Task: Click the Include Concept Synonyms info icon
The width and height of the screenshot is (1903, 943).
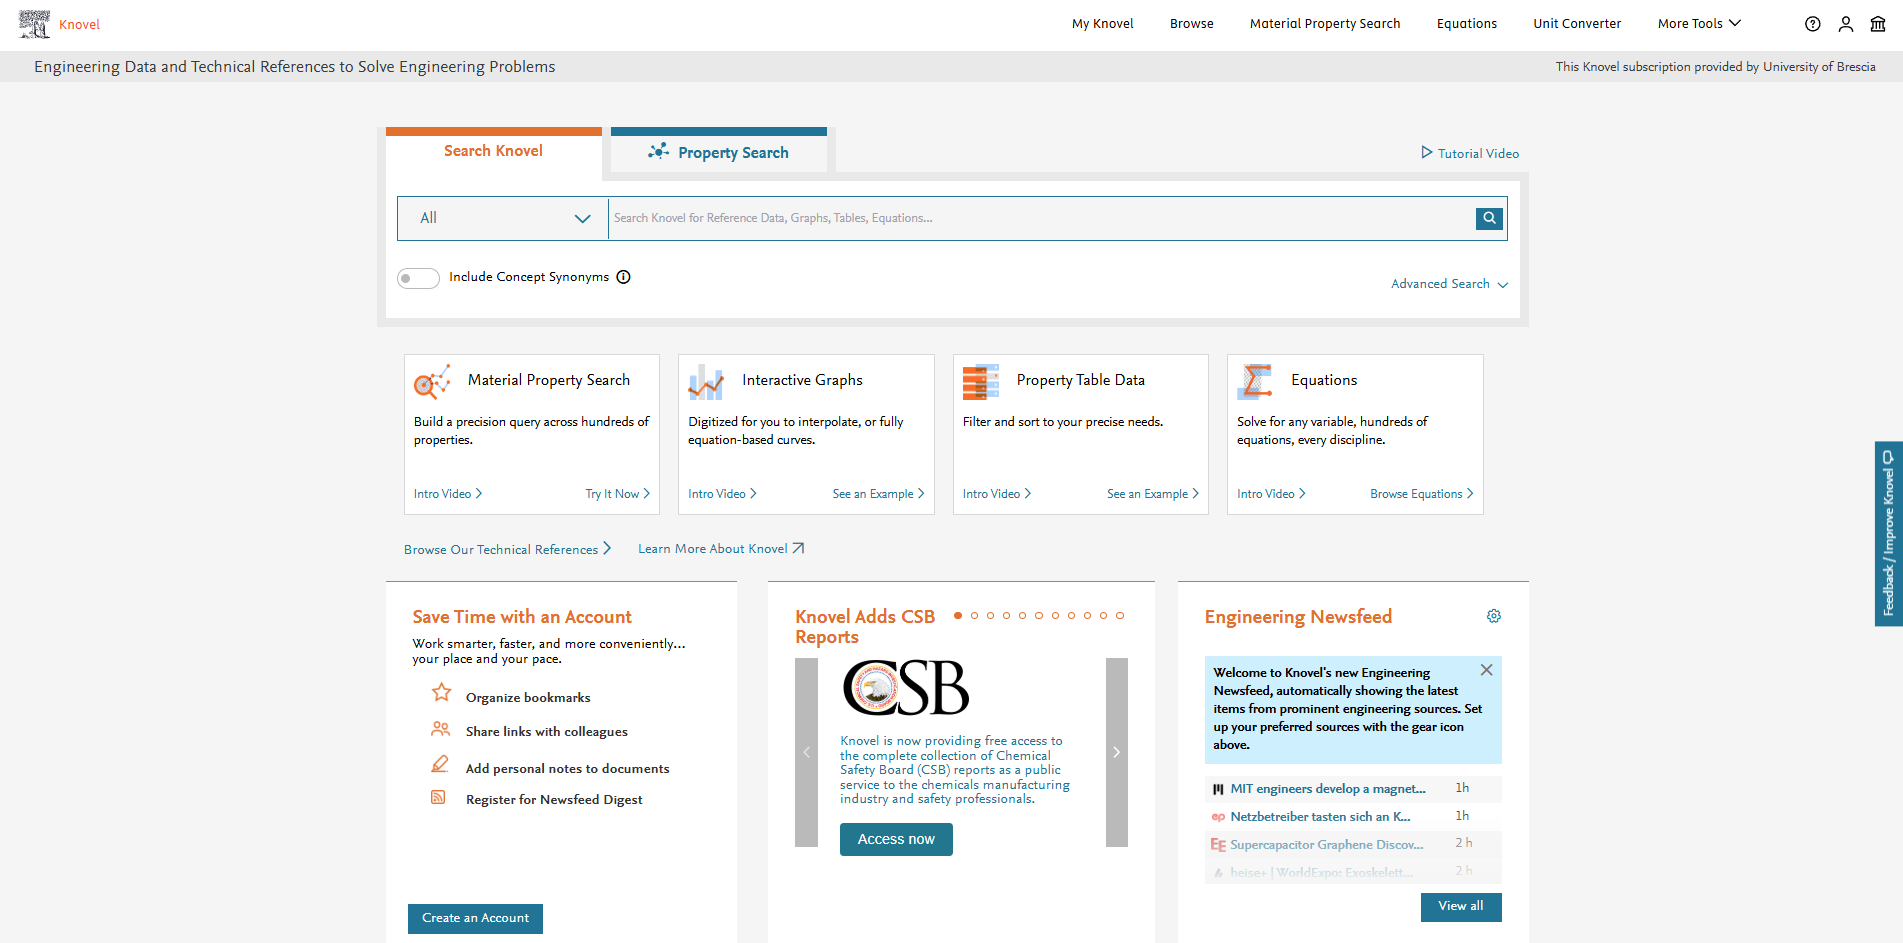Action: pos(623,277)
